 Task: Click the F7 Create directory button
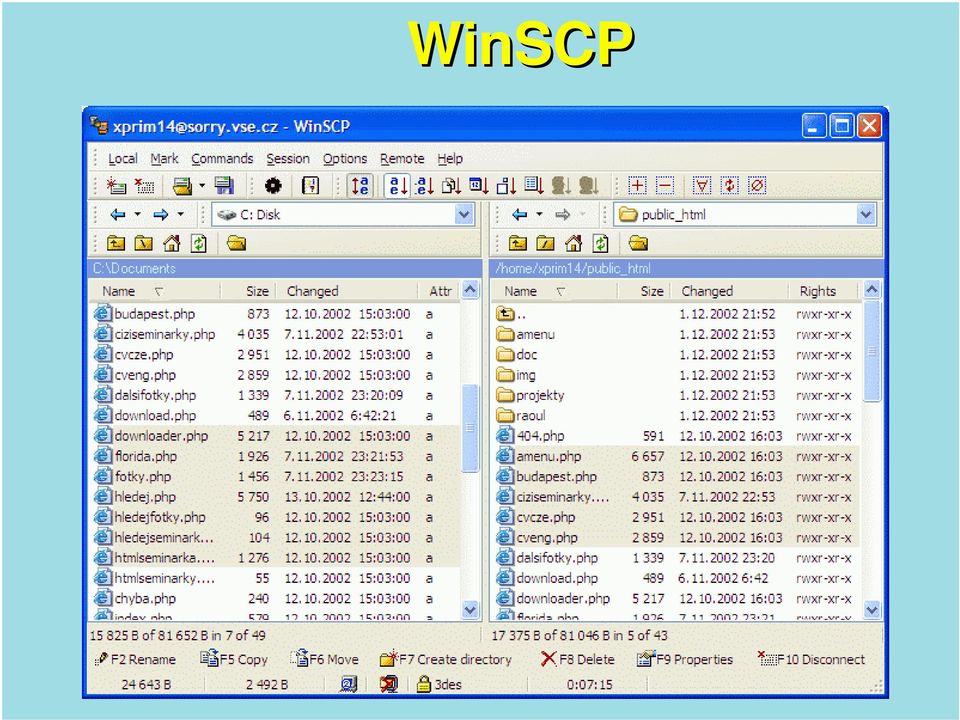[x=445, y=659]
